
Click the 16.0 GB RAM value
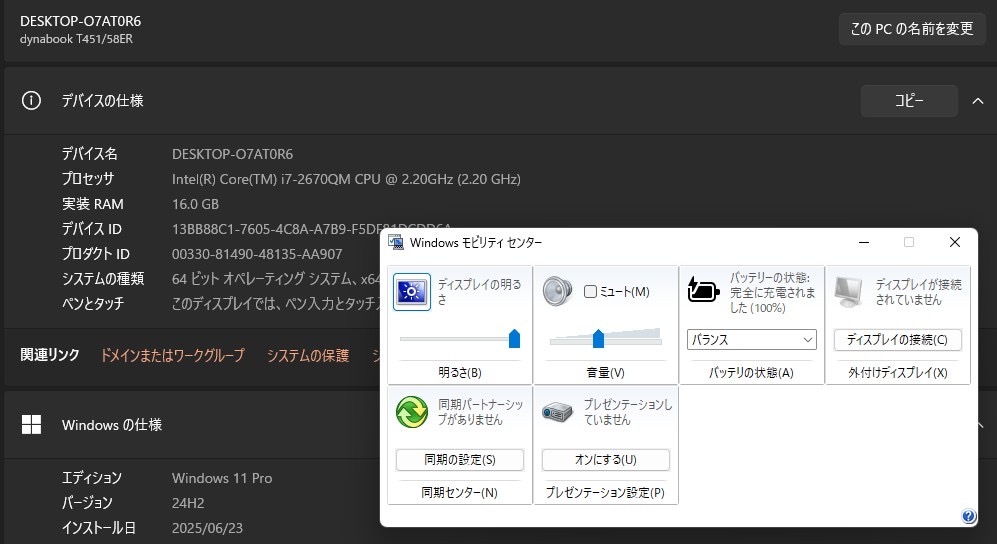coord(195,204)
